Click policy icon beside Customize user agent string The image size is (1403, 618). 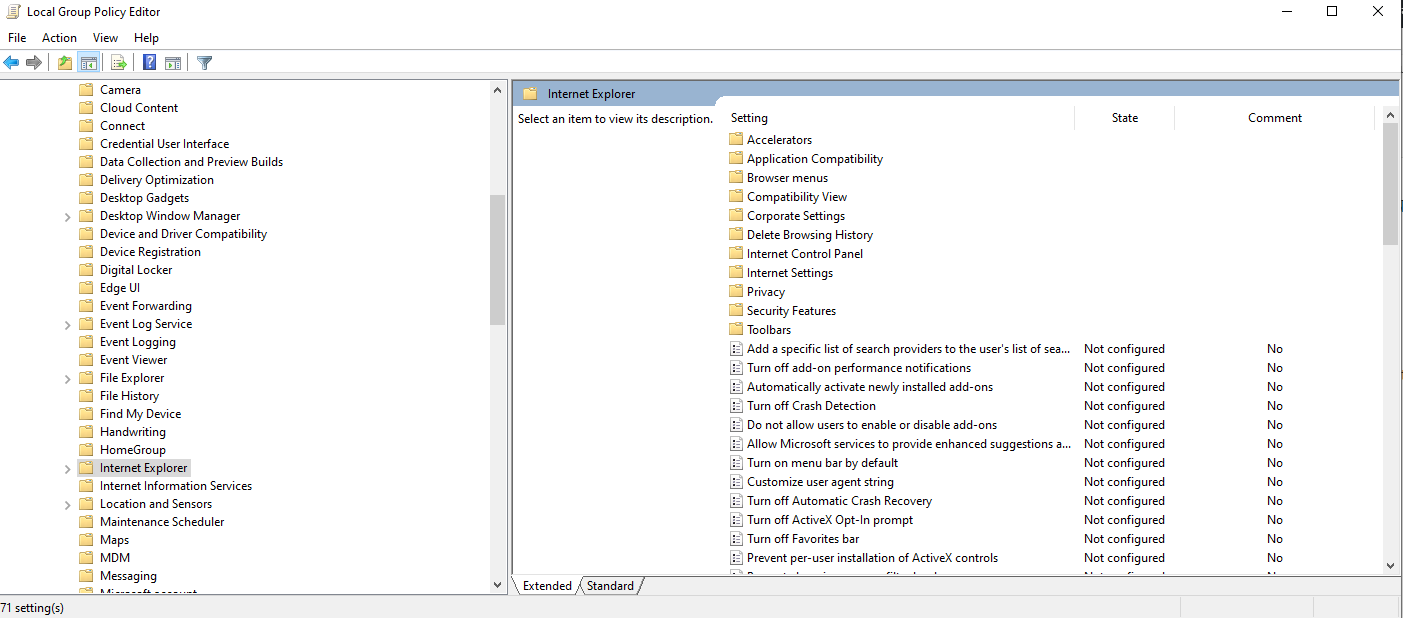click(736, 482)
